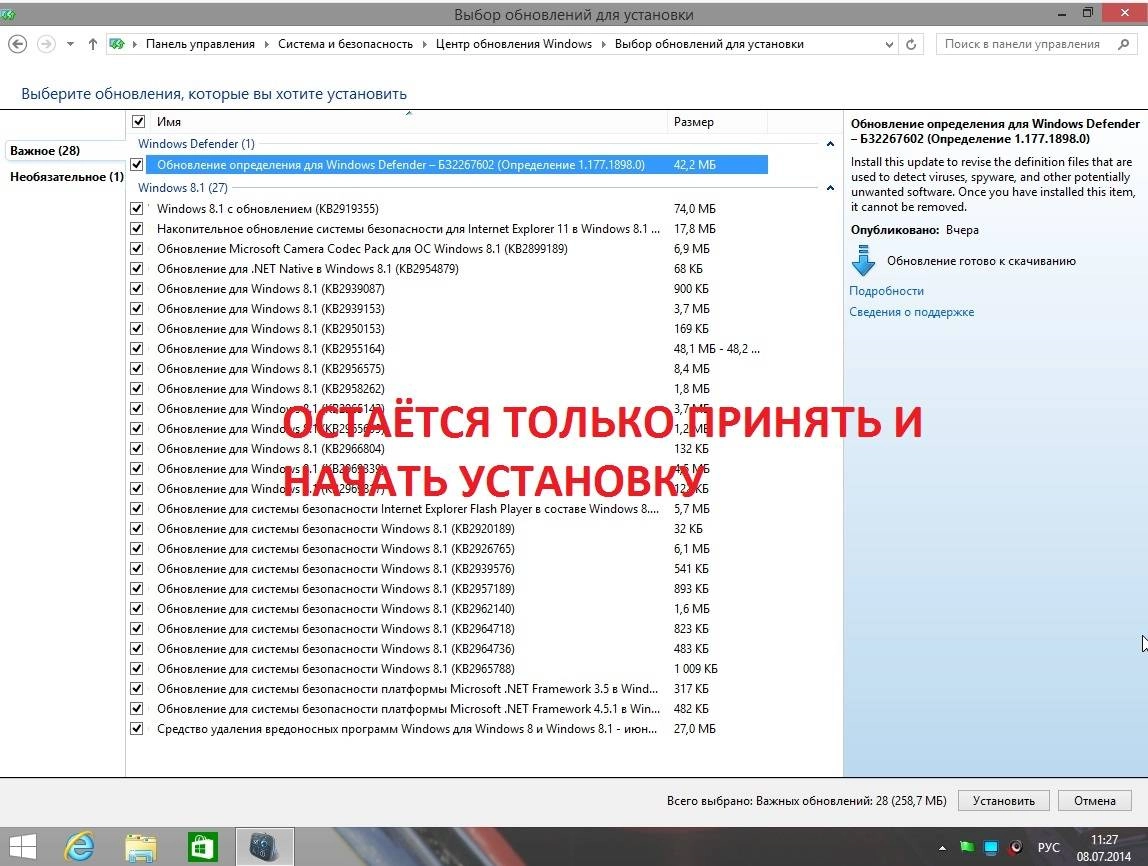The width and height of the screenshot is (1148, 866).
Task: Select row Обновление для Windows 8.1 (KB2955164)
Action: [x=449, y=348]
